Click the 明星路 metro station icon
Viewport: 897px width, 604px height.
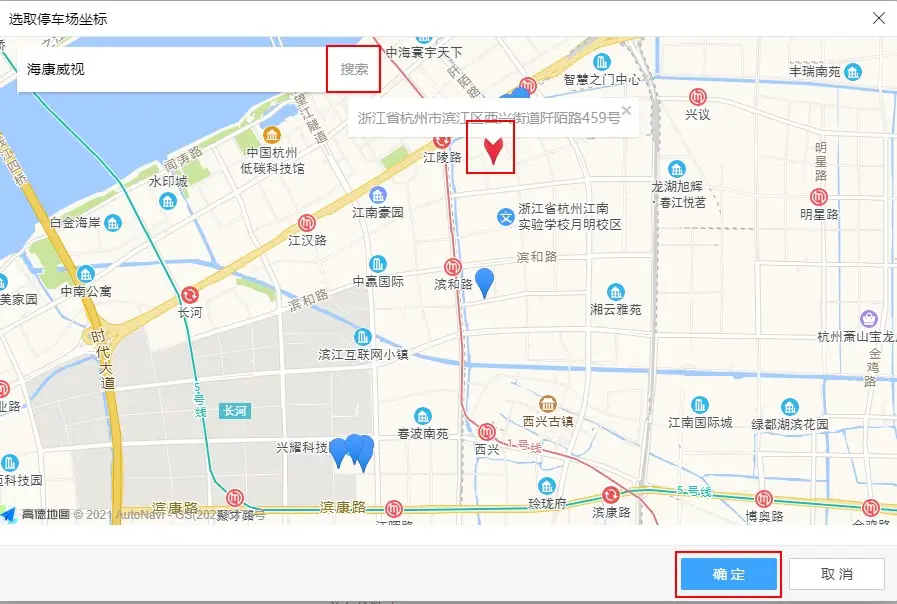click(819, 197)
